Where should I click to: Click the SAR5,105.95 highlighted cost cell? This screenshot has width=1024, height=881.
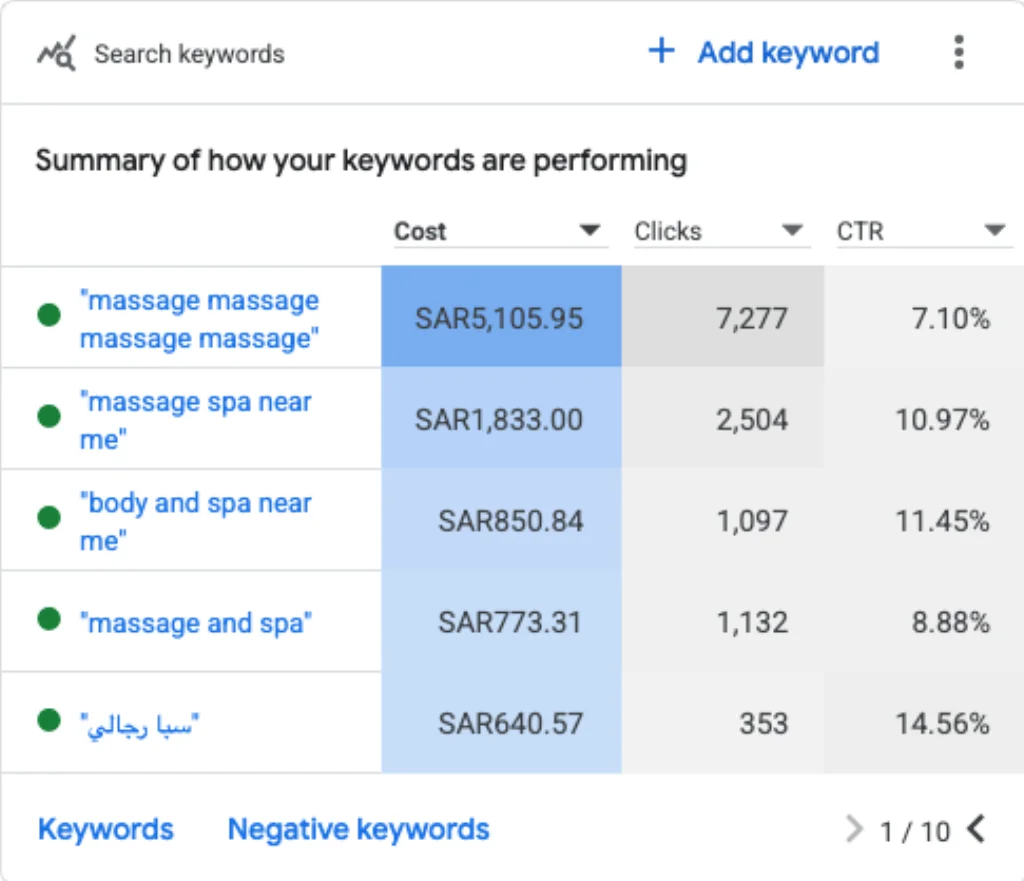pos(501,317)
